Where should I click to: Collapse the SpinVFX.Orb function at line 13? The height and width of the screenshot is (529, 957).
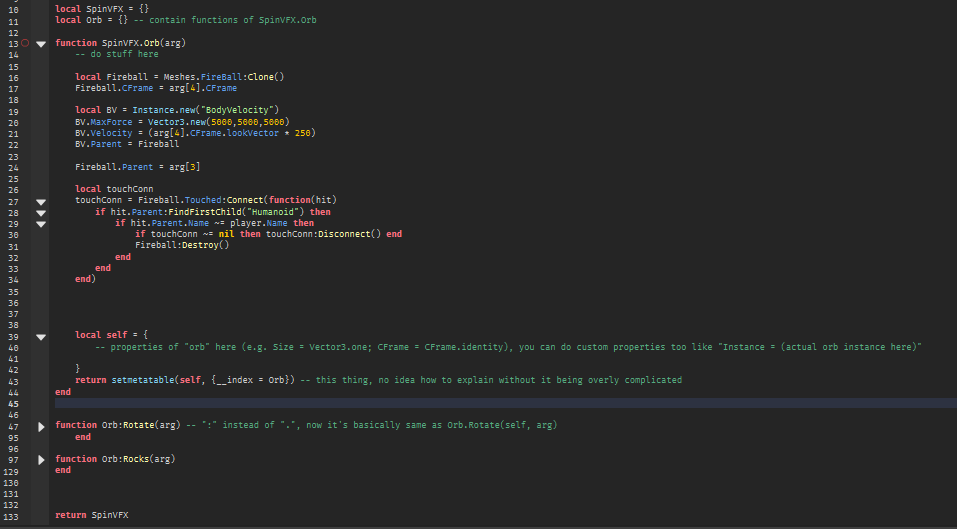[x=41, y=44]
